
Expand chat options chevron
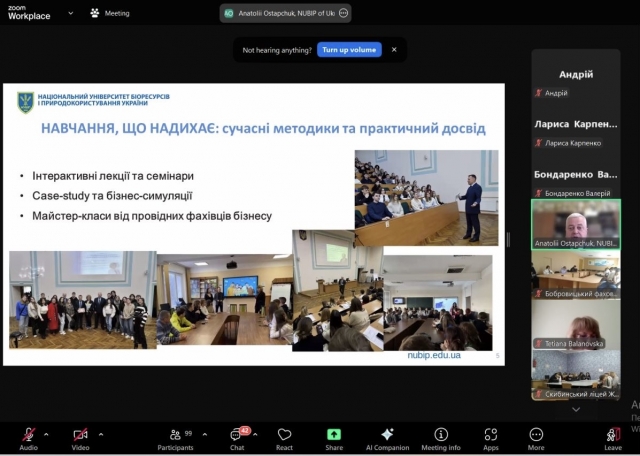coord(256,434)
